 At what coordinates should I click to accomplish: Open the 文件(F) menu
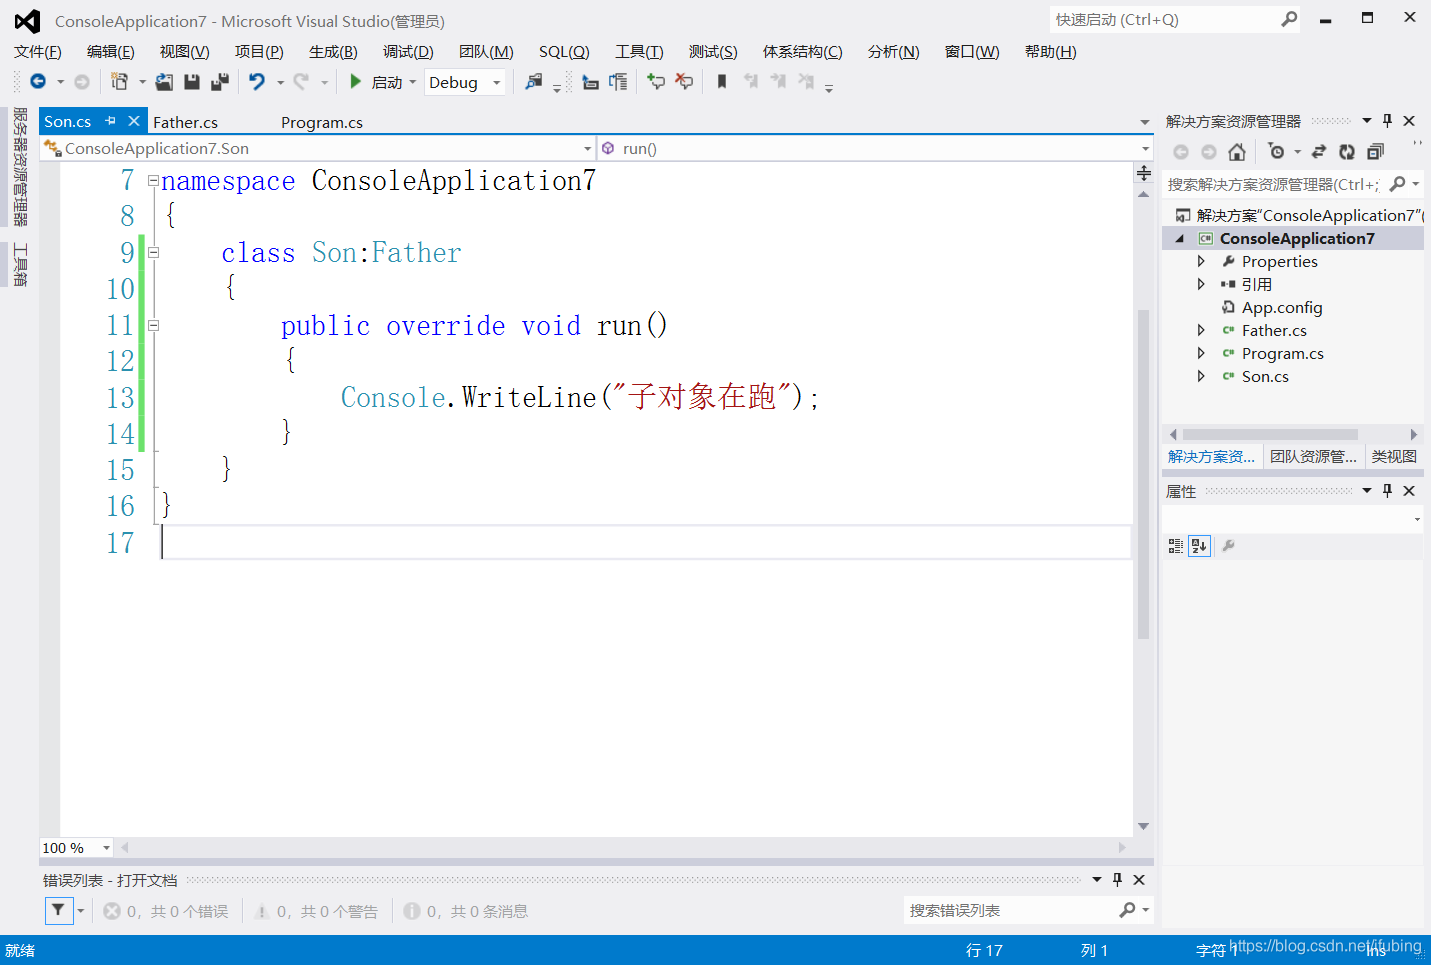[37, 52]
